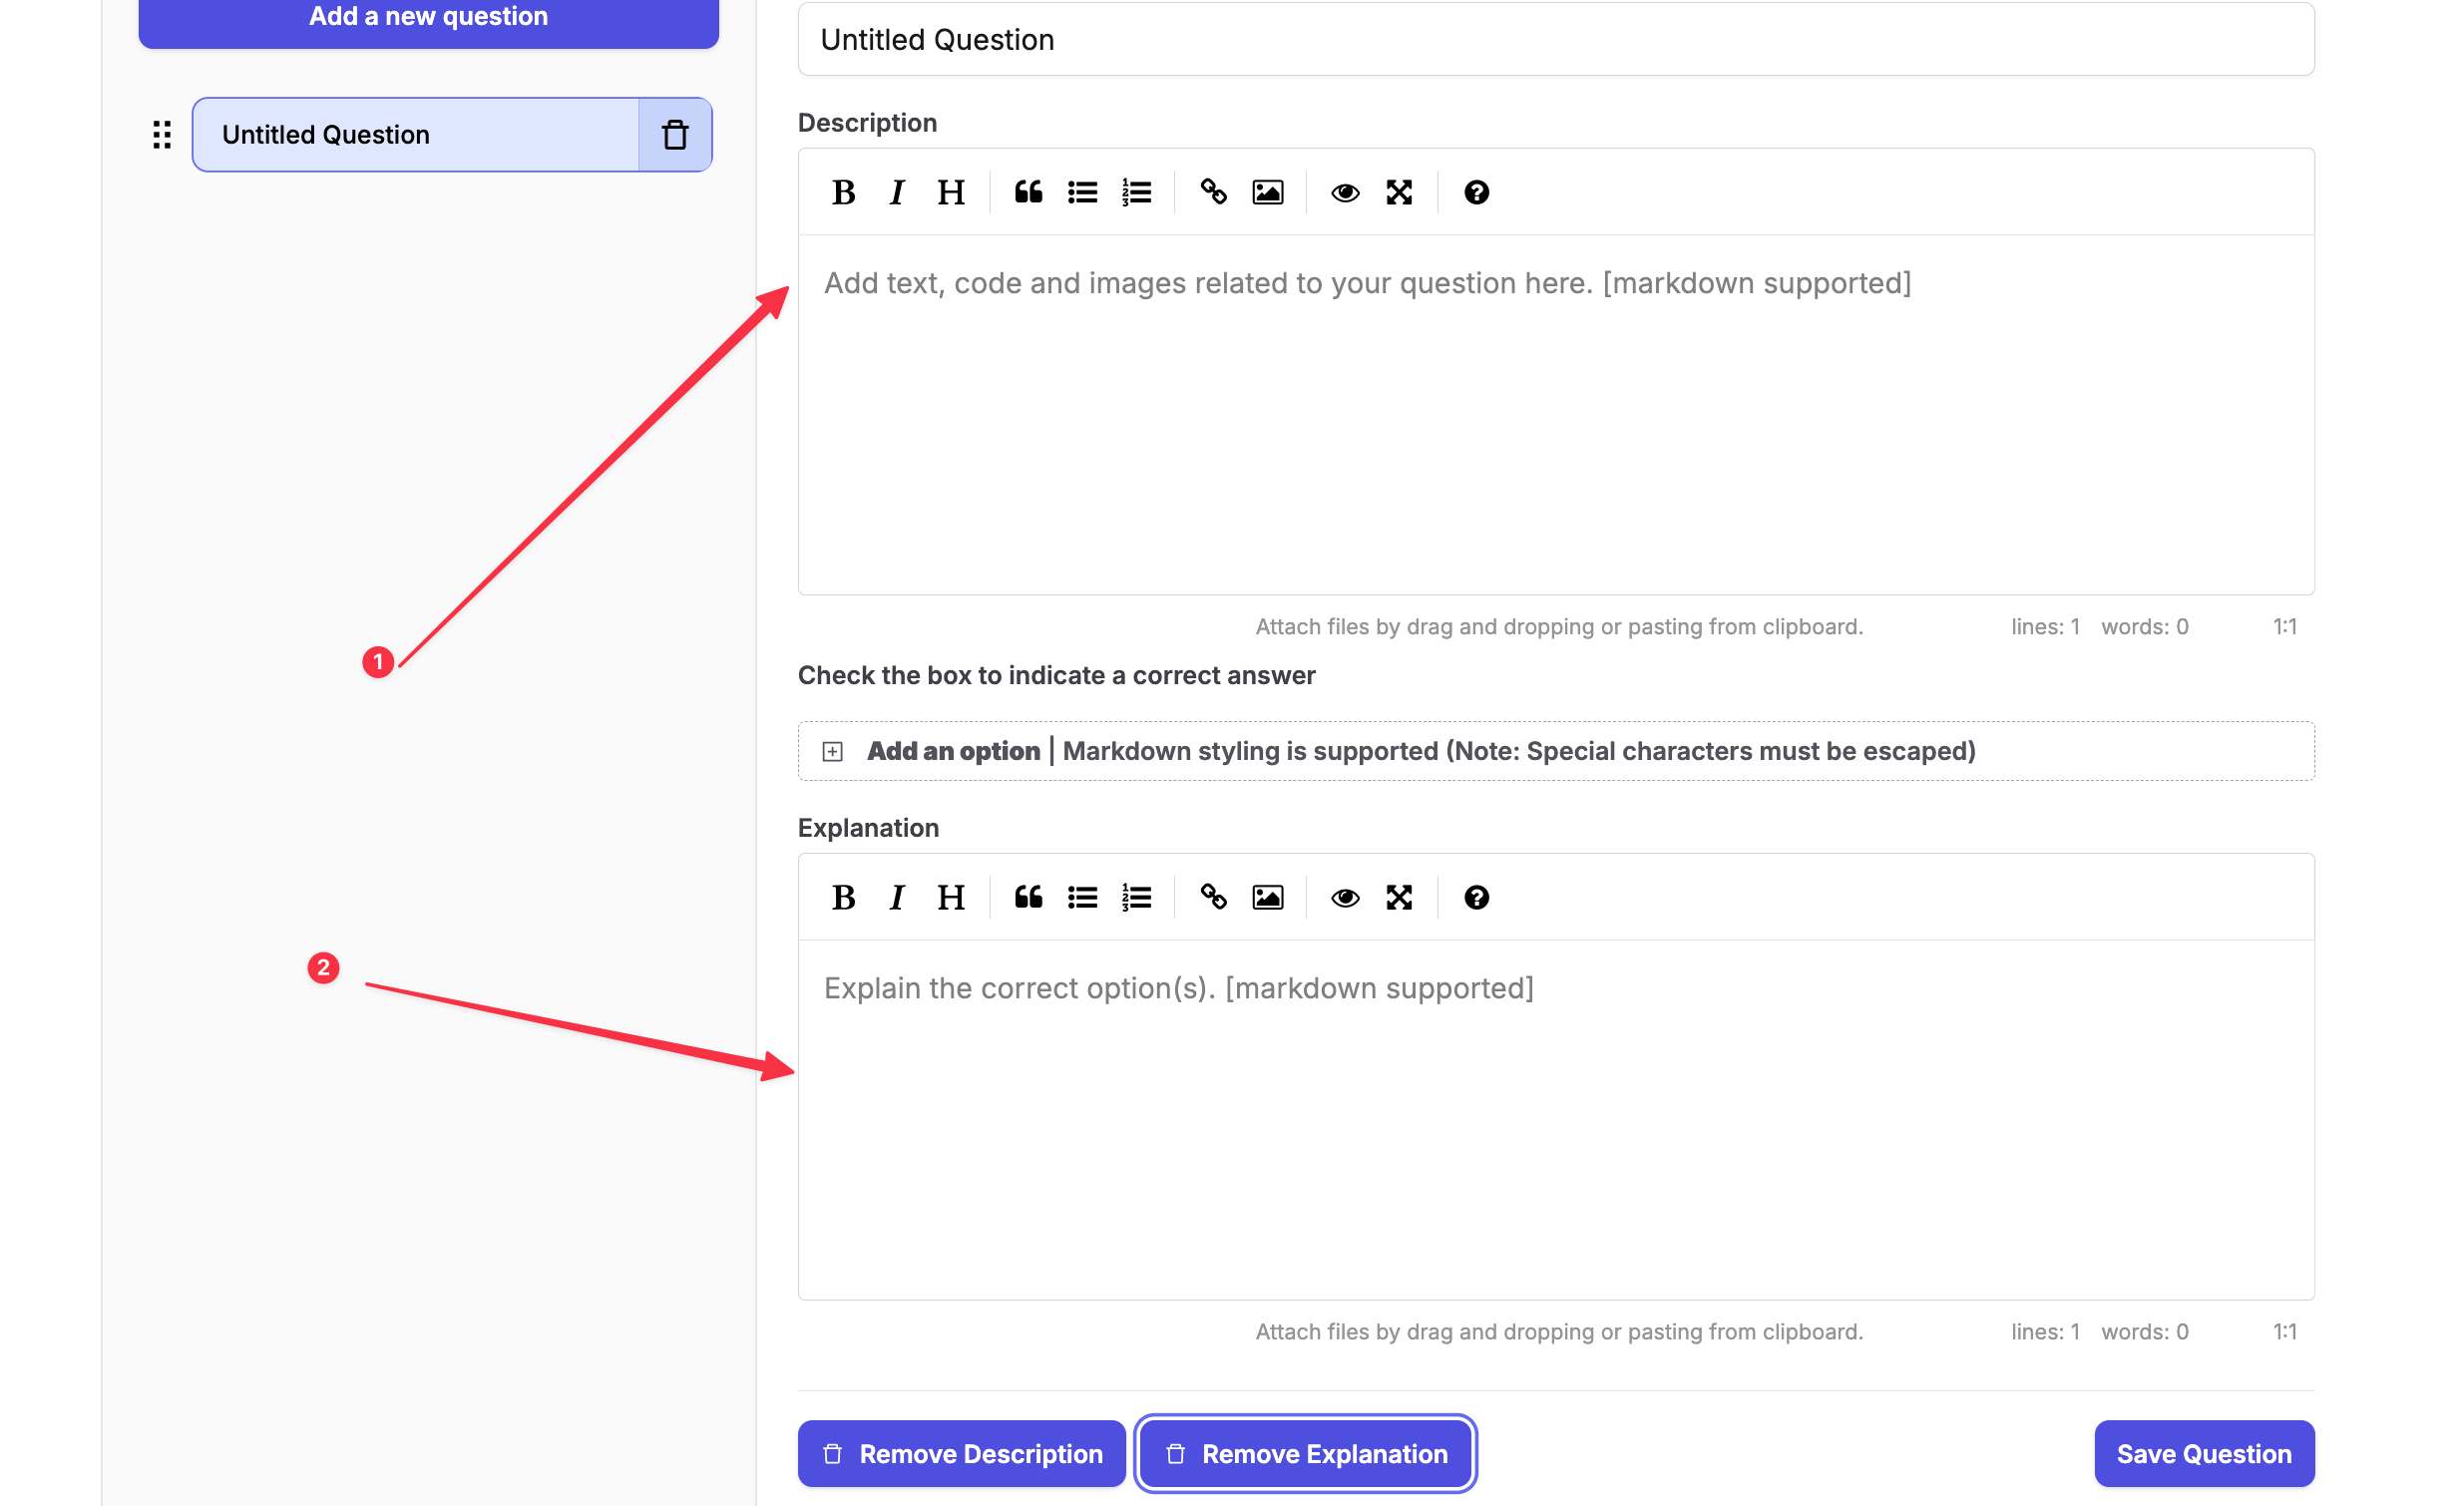Toggle fullscreen in Description editor
Viewport: 2464px width, 1506px height.
click(x=1399, y=192)
